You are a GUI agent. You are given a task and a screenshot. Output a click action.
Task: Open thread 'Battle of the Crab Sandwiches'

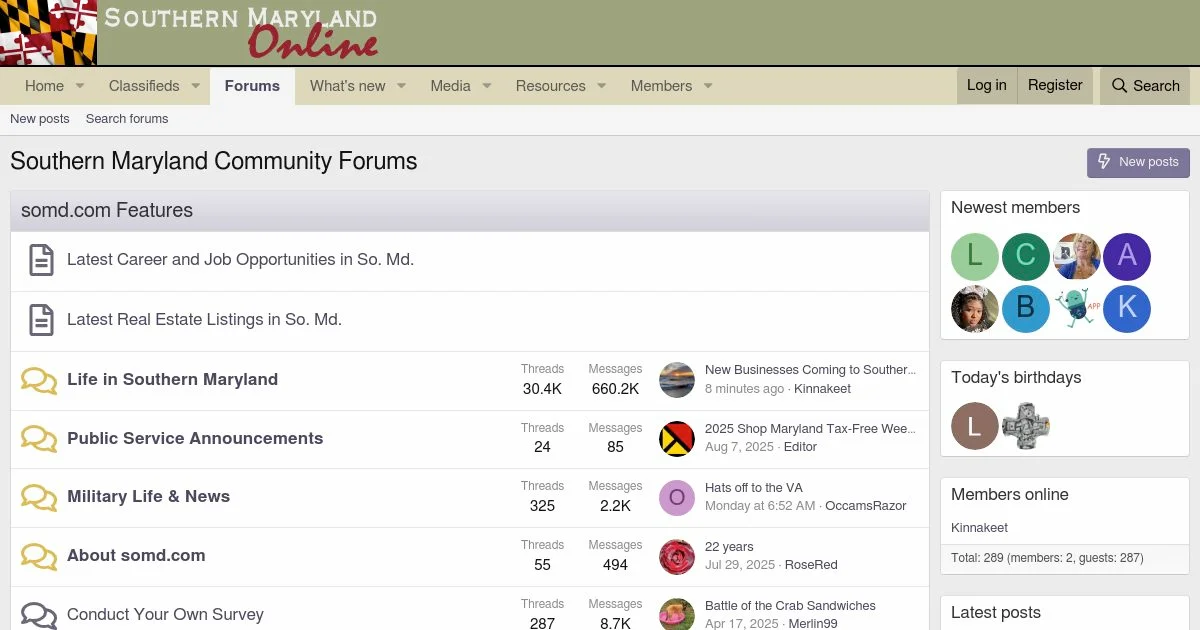tap(790, 606)
